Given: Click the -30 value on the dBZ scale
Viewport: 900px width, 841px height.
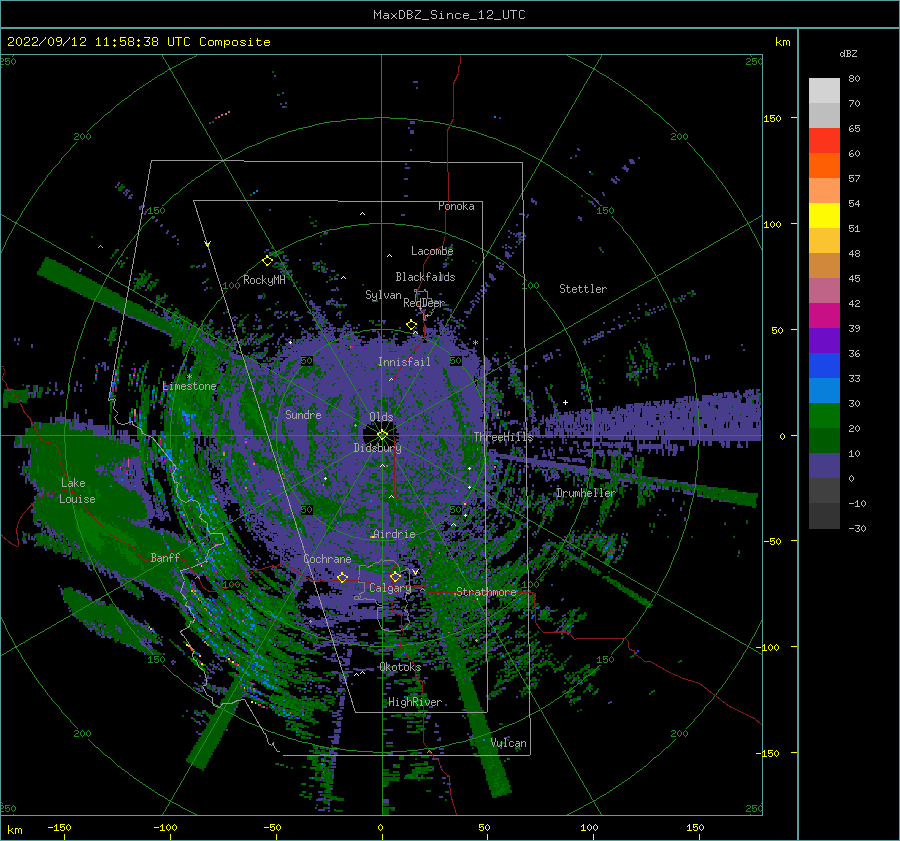Looking at the screenshot, I should click(857, 528).
